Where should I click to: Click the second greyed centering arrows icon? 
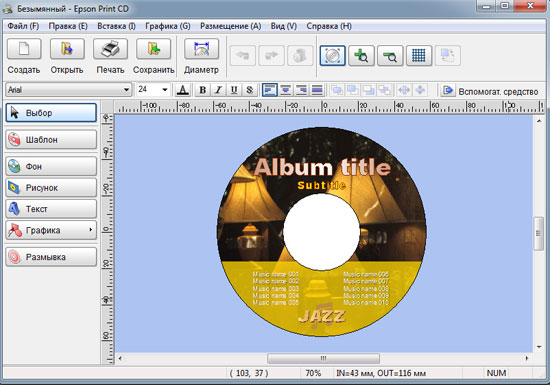click(x=420, y=90)
